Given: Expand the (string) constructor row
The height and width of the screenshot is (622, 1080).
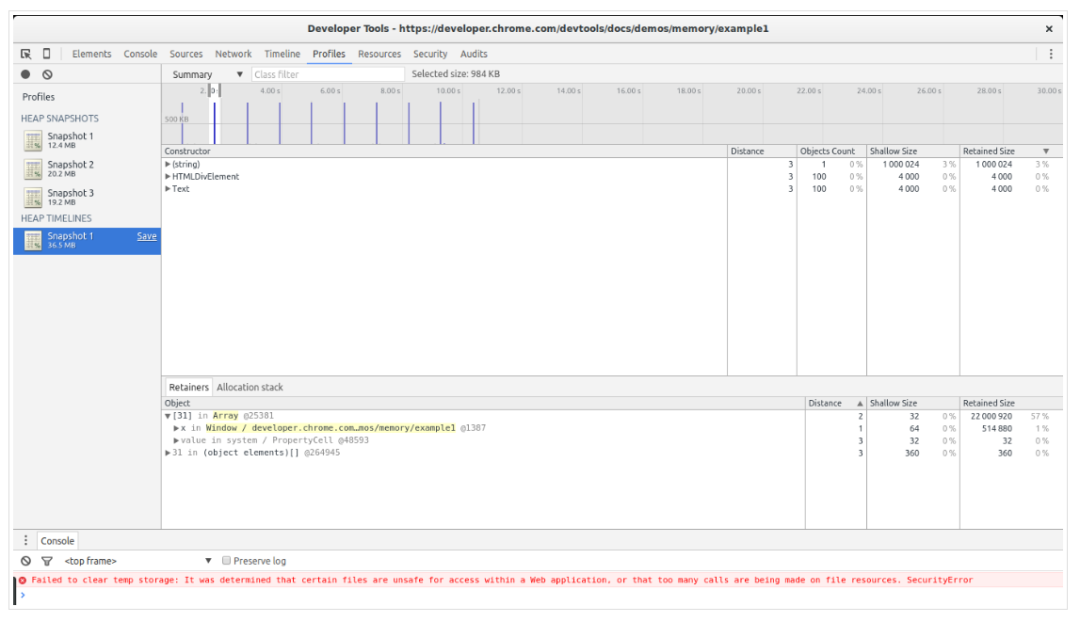Looking at the screenshot, I should (167, 164).
